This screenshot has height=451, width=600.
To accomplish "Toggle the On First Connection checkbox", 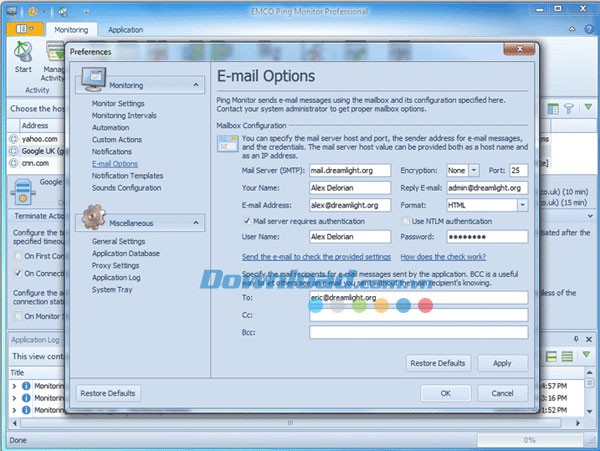I will tap(19, 254).
